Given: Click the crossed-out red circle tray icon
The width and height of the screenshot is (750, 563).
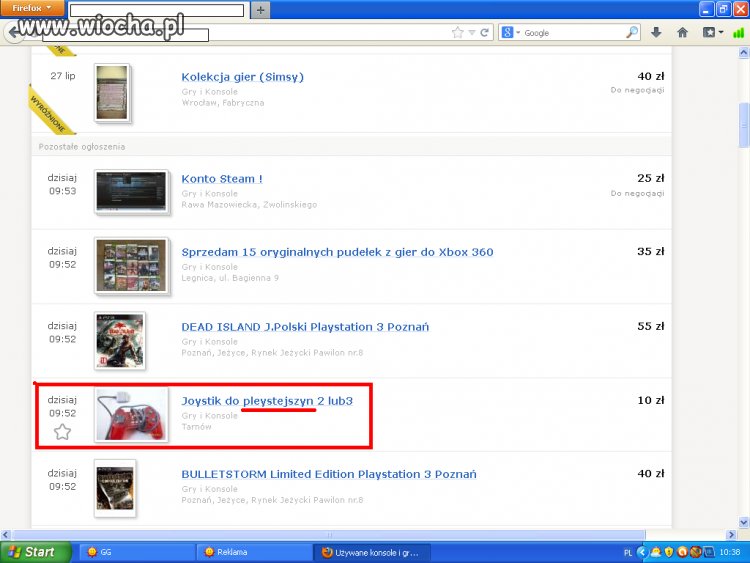Looking at the screenshot, I should (x=695, y=552).
